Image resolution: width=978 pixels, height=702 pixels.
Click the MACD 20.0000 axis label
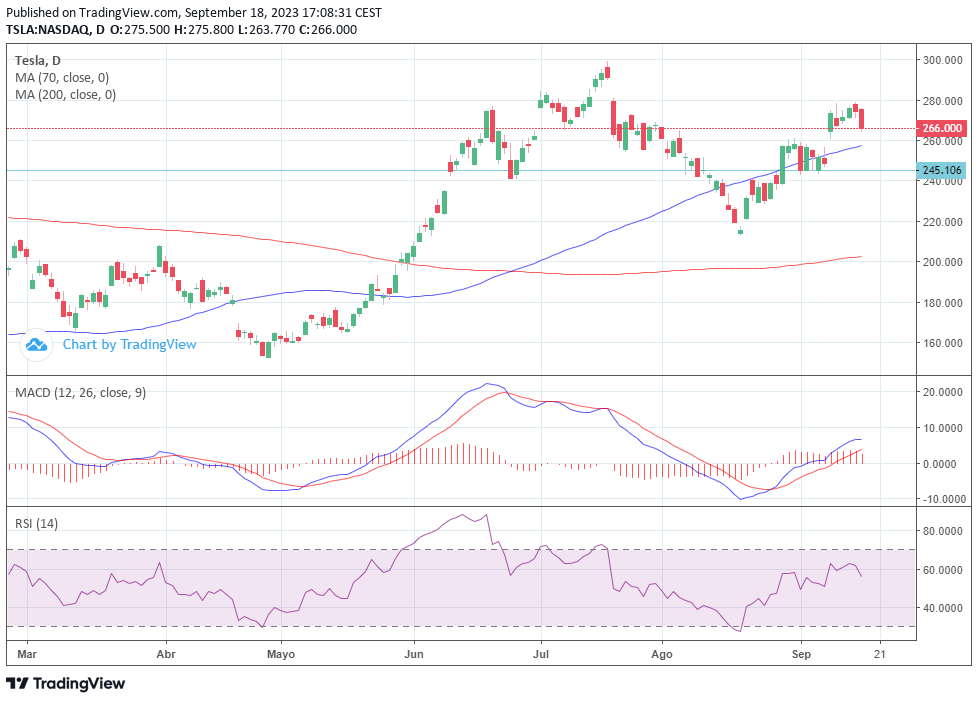pos(942,392)
